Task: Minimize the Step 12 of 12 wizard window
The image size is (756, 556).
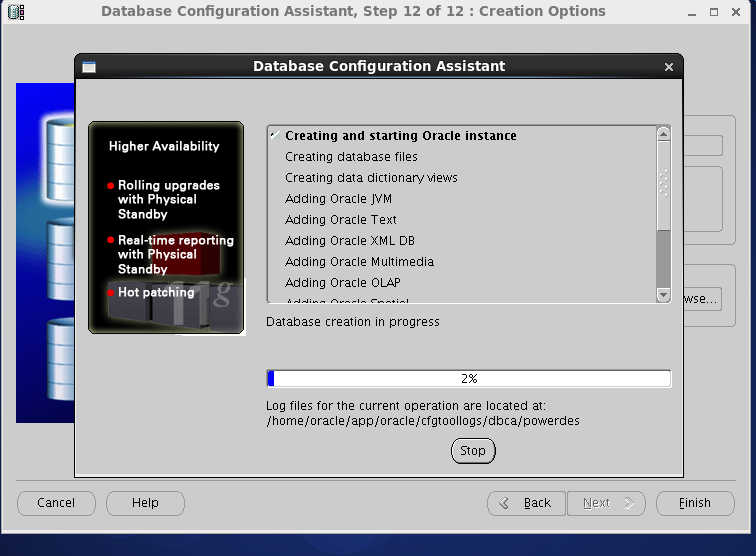Action: (x=690, y=12)
